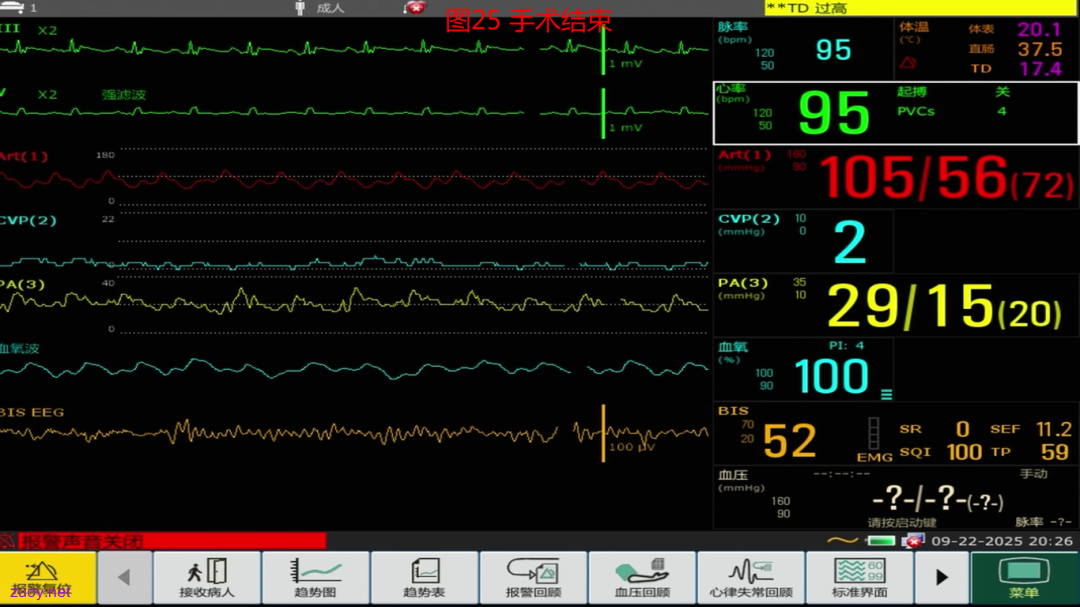Click the 强滤波 filter label on lead V

tap(124, 94)
